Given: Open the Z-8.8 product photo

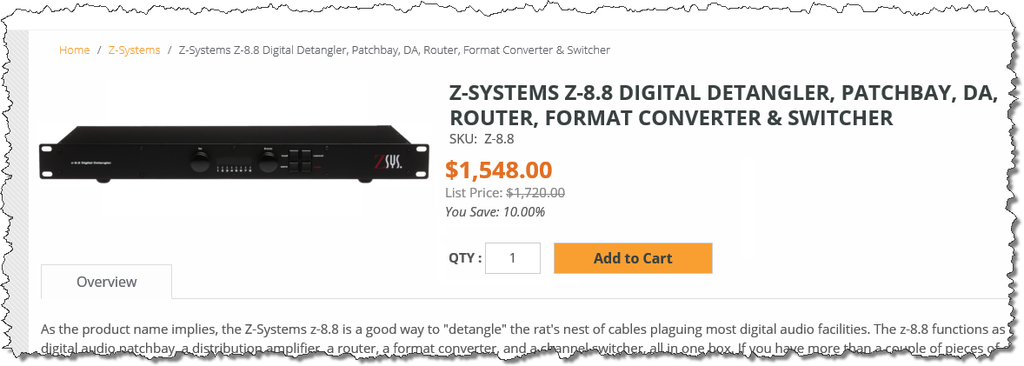Looking at the screenshot, I should coord(235,156).
